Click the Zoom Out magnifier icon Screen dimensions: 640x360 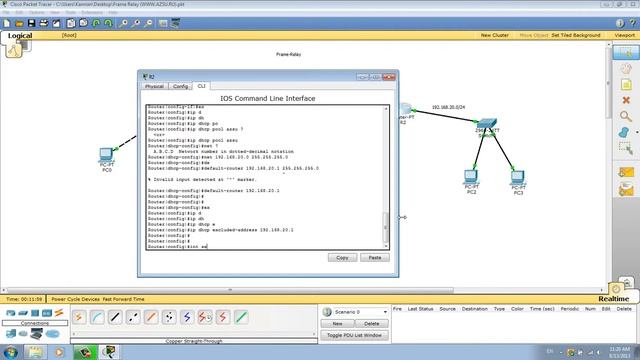148,23
